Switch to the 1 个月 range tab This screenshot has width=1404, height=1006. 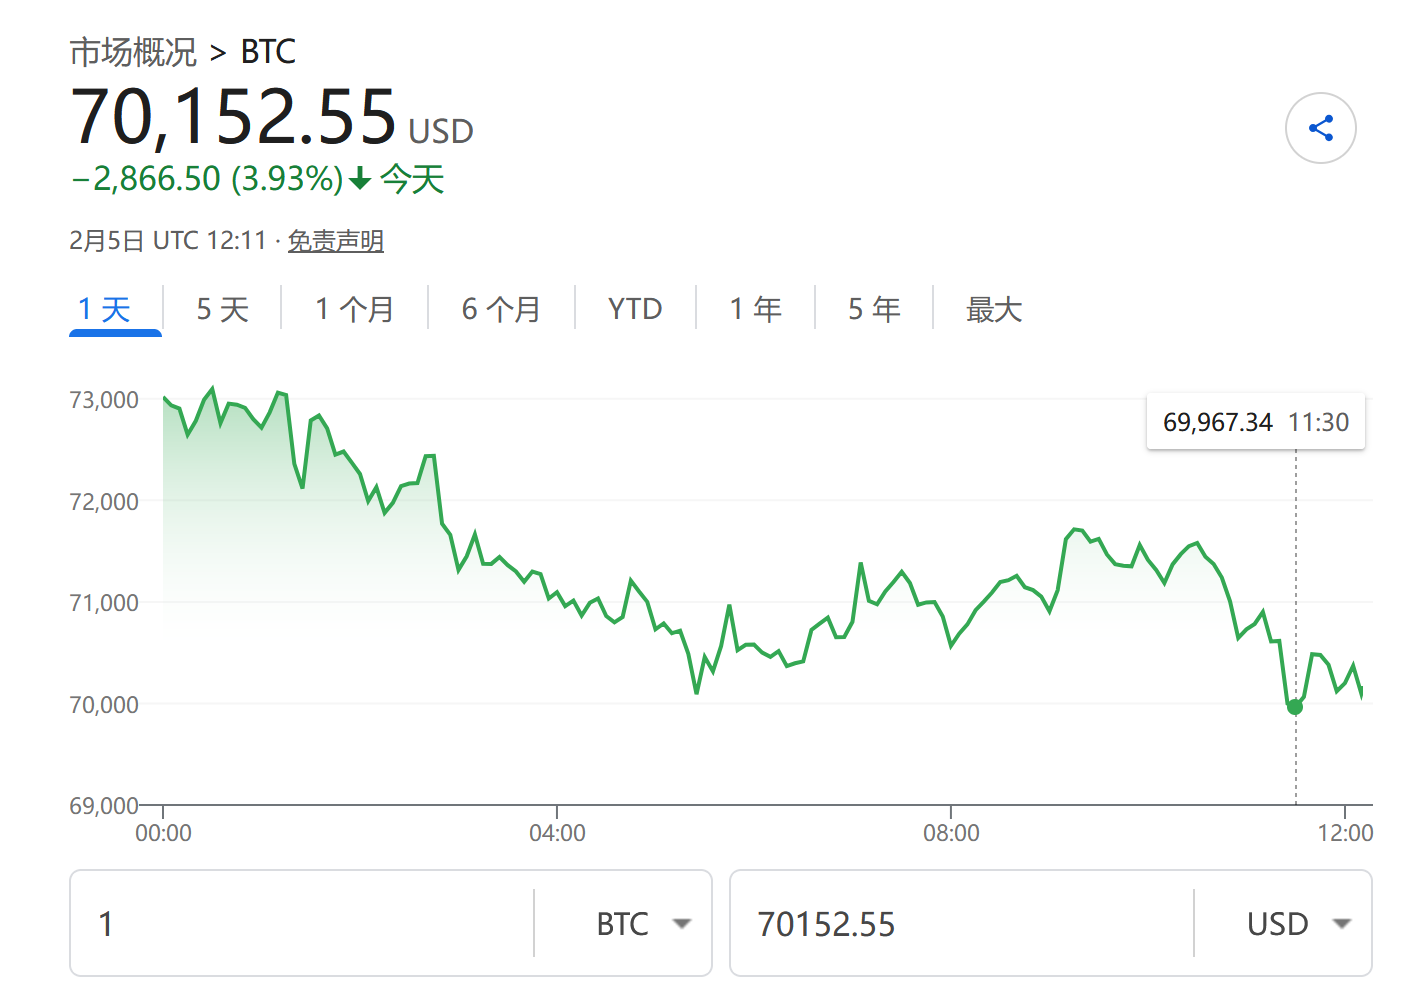[x=354, y=310]
